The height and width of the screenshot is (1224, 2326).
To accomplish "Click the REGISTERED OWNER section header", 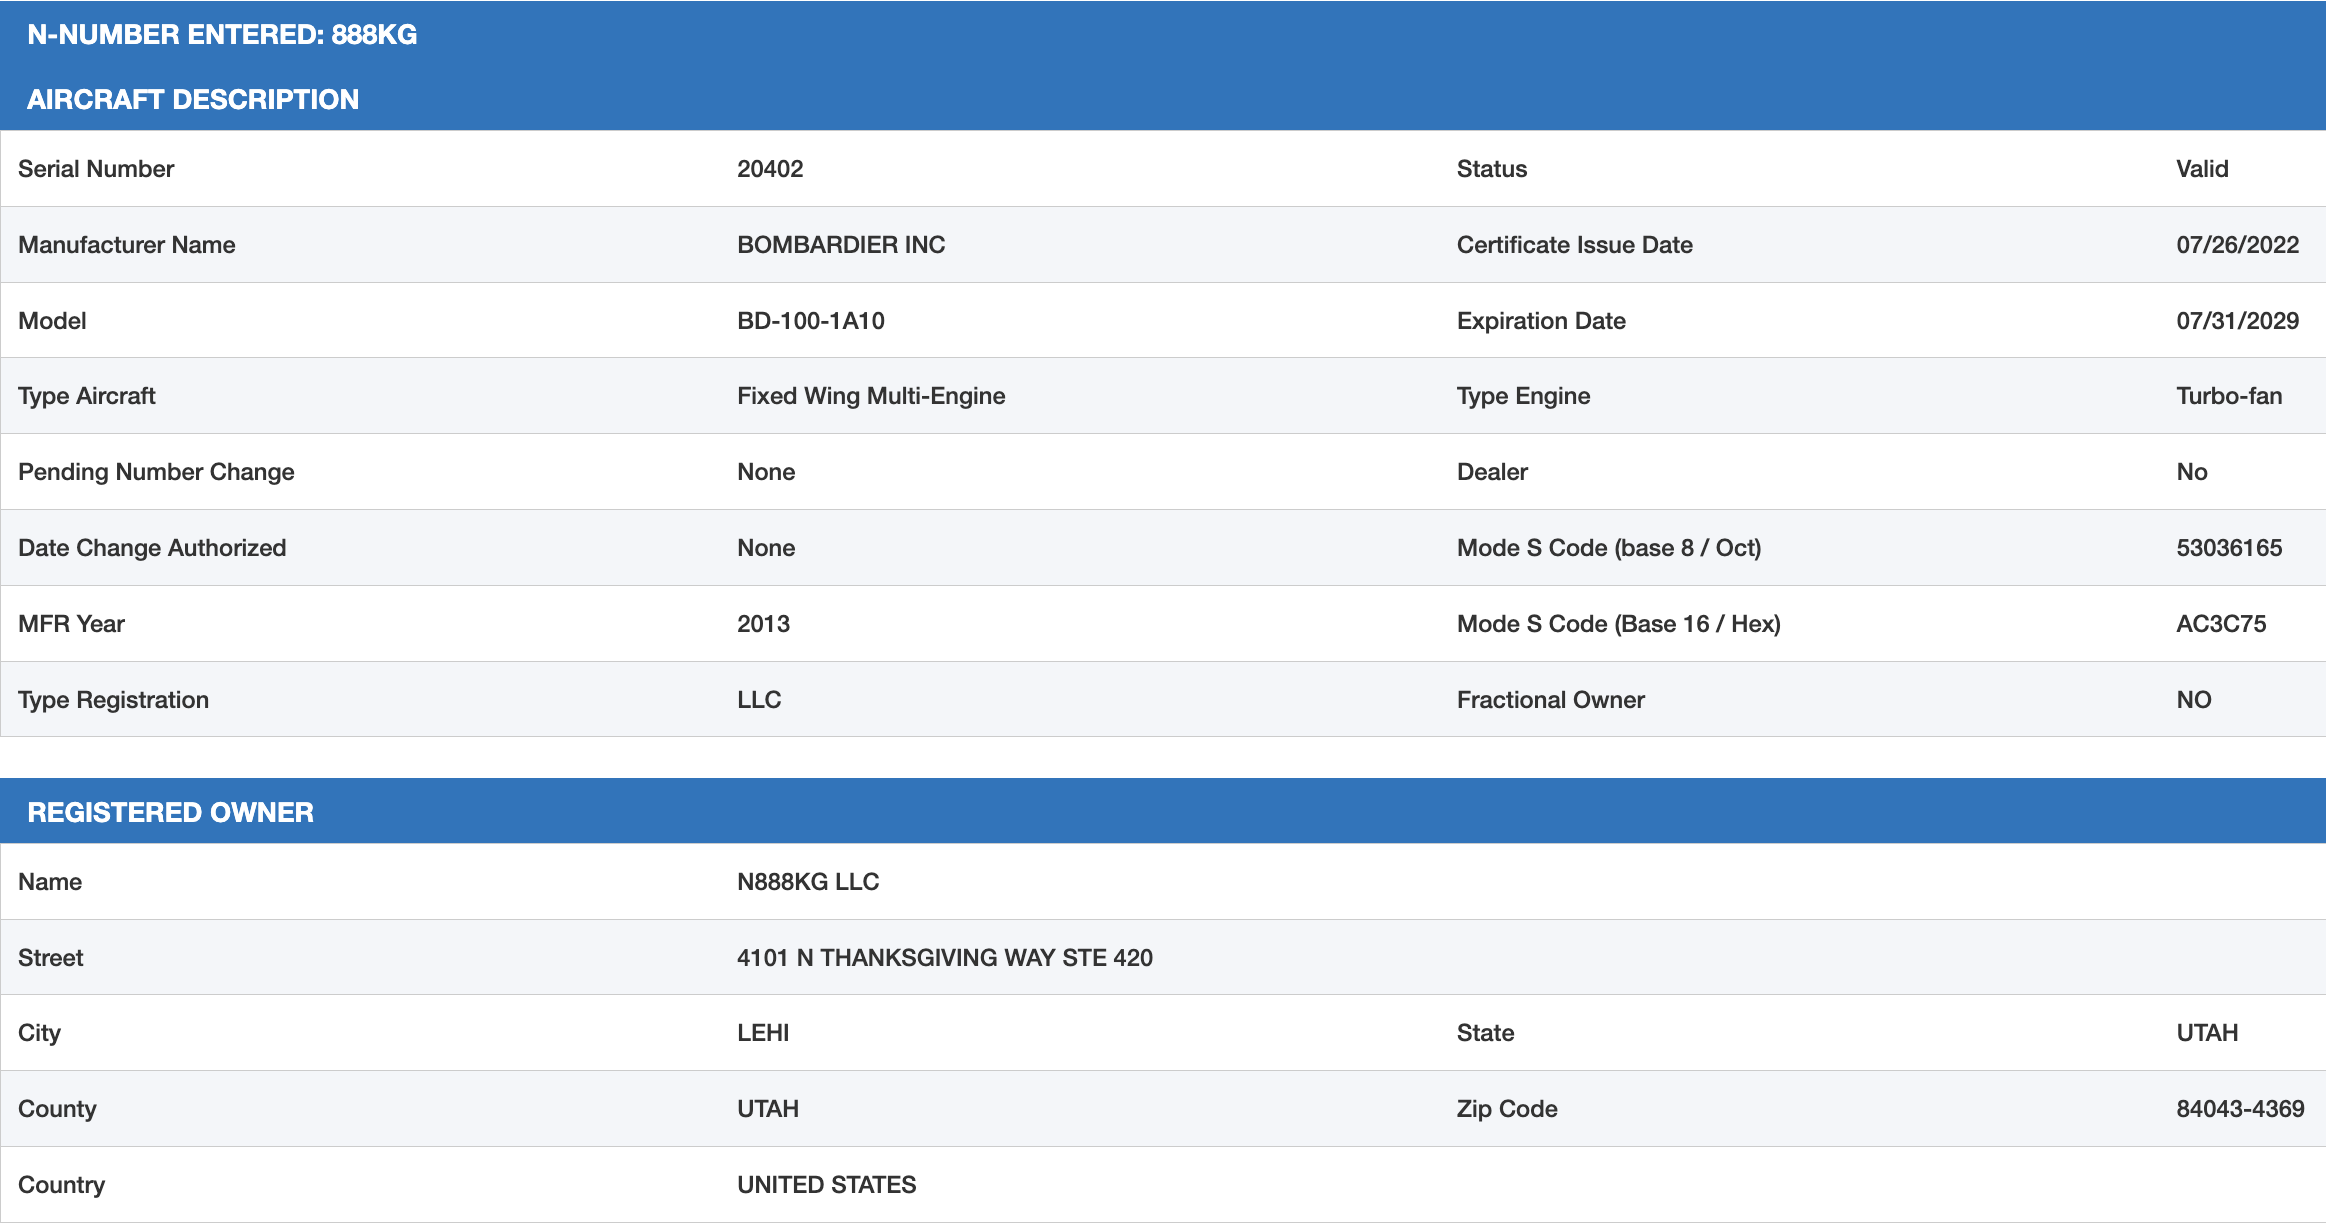I will point(170,812).
